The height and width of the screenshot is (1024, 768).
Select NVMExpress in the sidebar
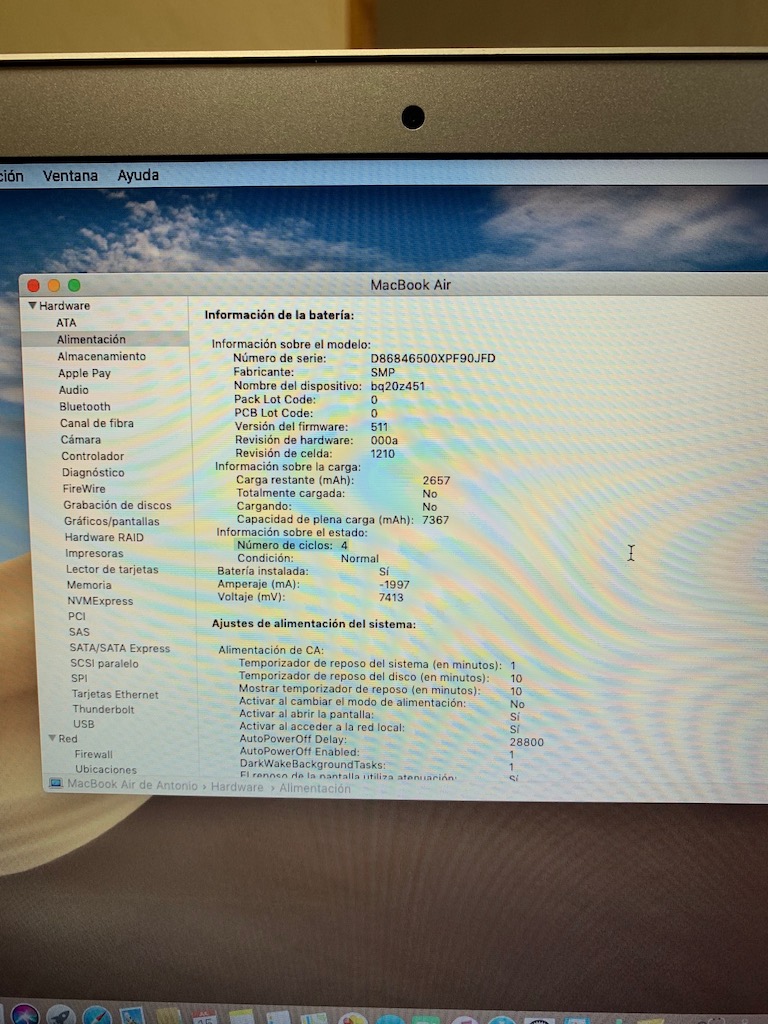(100, 601)
